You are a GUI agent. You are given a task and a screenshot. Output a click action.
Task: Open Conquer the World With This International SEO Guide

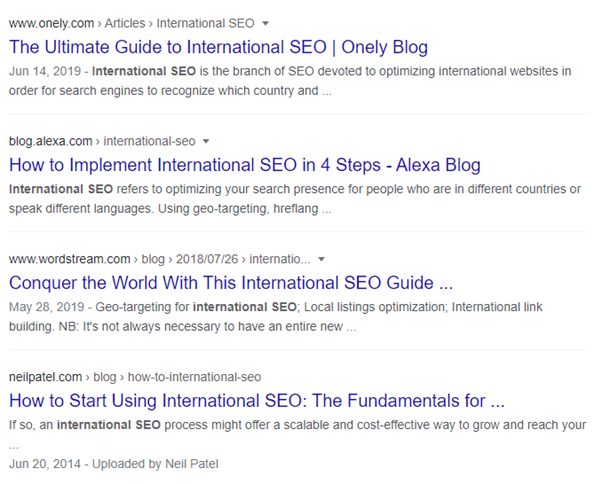[x=231, y=283]
